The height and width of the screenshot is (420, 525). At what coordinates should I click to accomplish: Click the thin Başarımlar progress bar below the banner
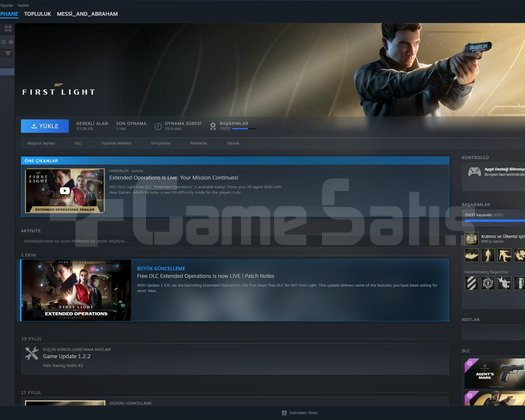(243, 129)
